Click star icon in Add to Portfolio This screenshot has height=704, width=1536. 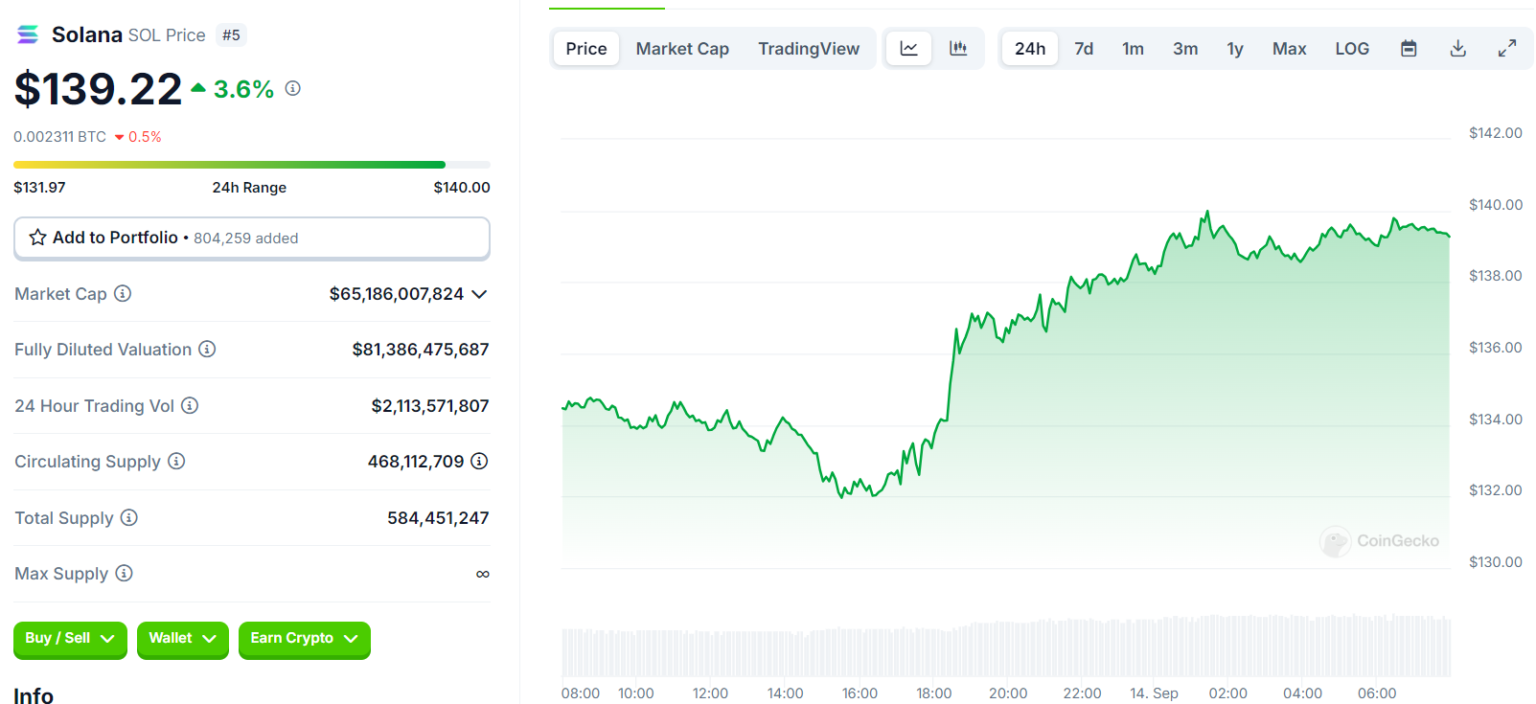(38, 238)
